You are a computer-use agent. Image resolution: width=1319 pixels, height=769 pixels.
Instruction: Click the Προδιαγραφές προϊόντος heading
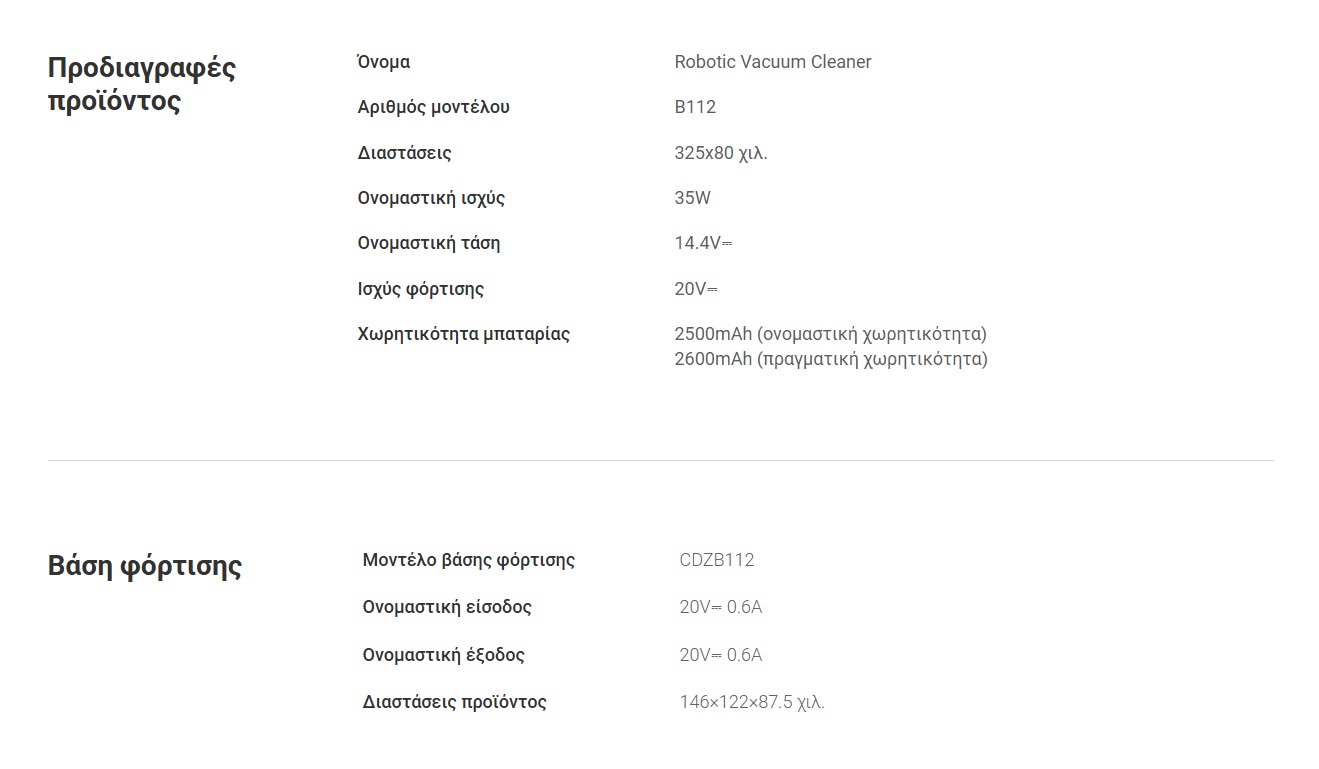click(x=142, y=85)
